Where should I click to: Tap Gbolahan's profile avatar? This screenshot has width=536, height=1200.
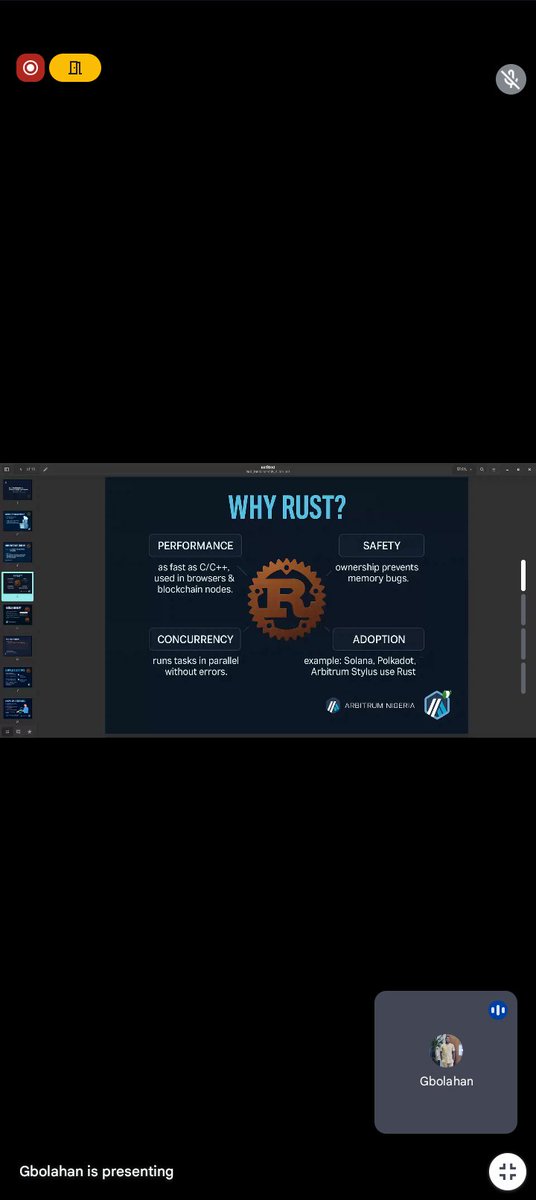tap(446, 1051)
